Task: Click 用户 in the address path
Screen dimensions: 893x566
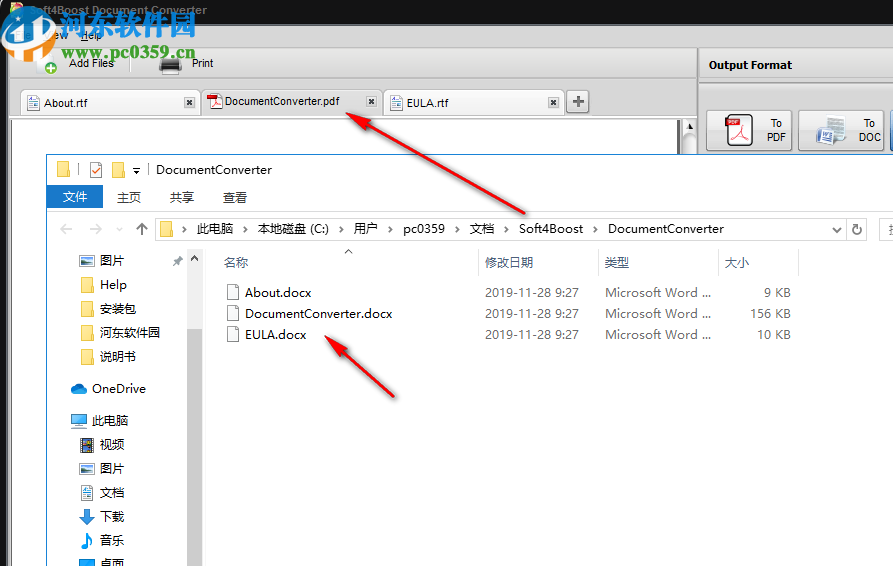Action: click(365, 229)
